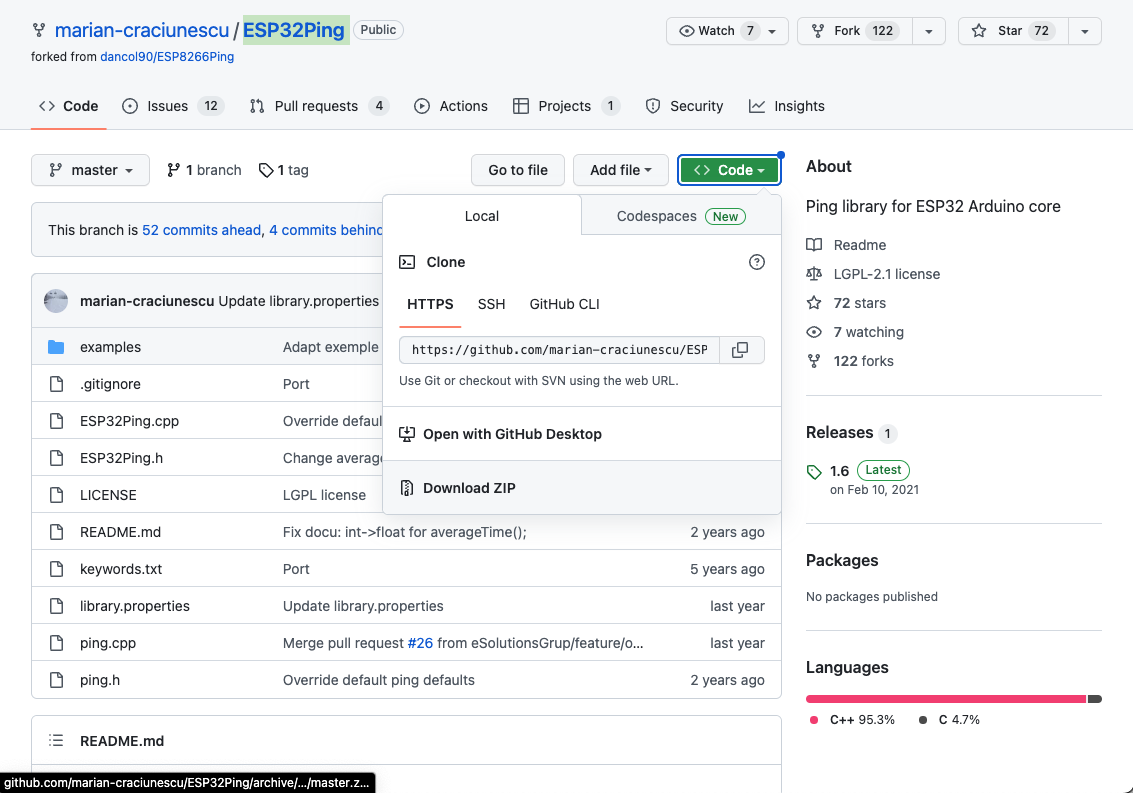Click the C 4.7% language link
The image size is (1133, 793).
[949, 720]
